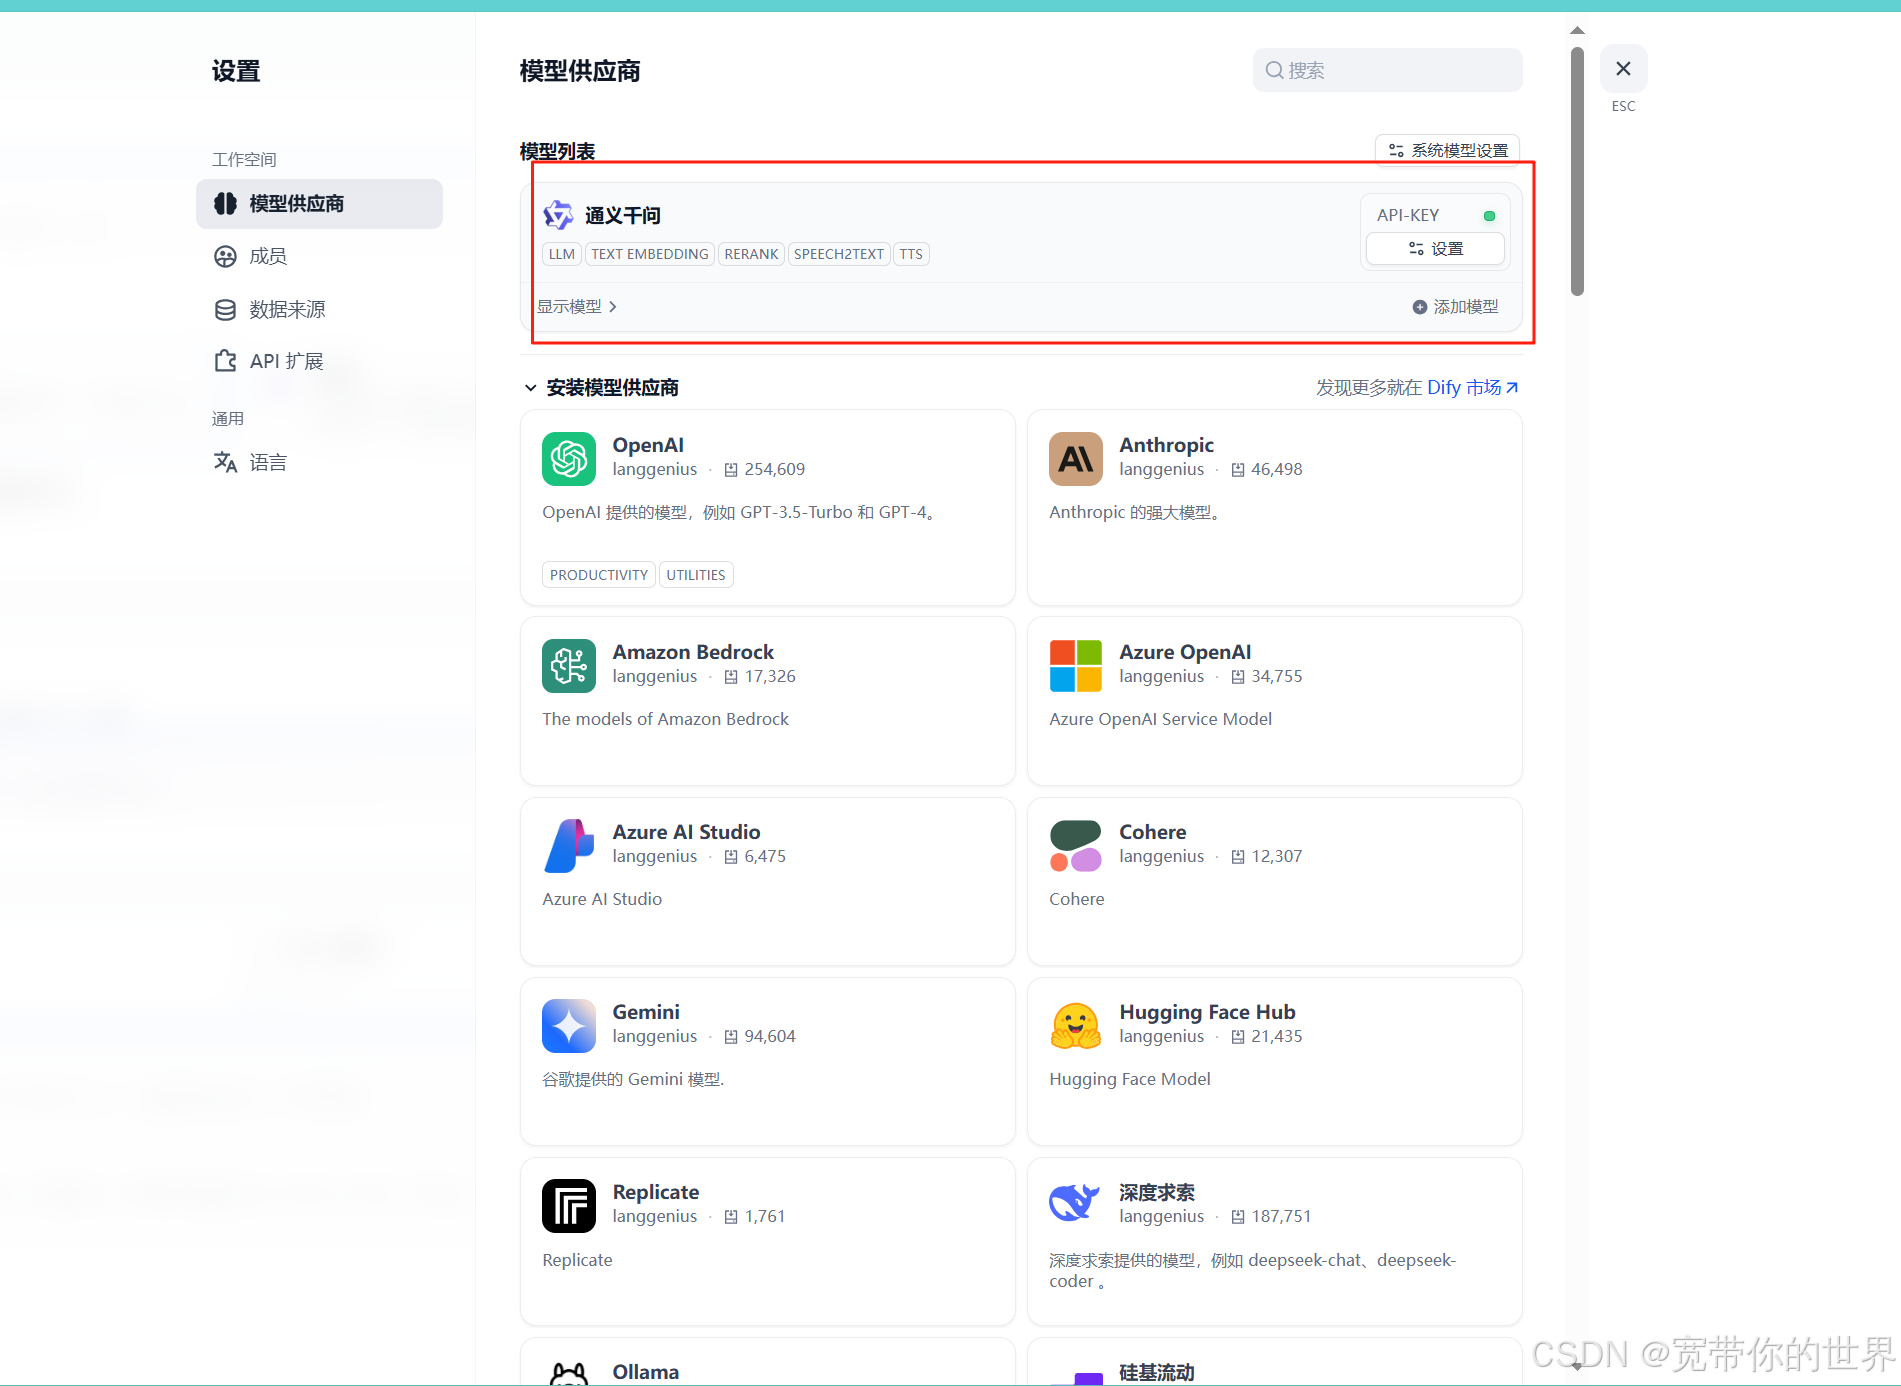Open 设置 for 通义千问 API-KEY
This screenshot has height=1386, width=1901.
pos(1435,249)
